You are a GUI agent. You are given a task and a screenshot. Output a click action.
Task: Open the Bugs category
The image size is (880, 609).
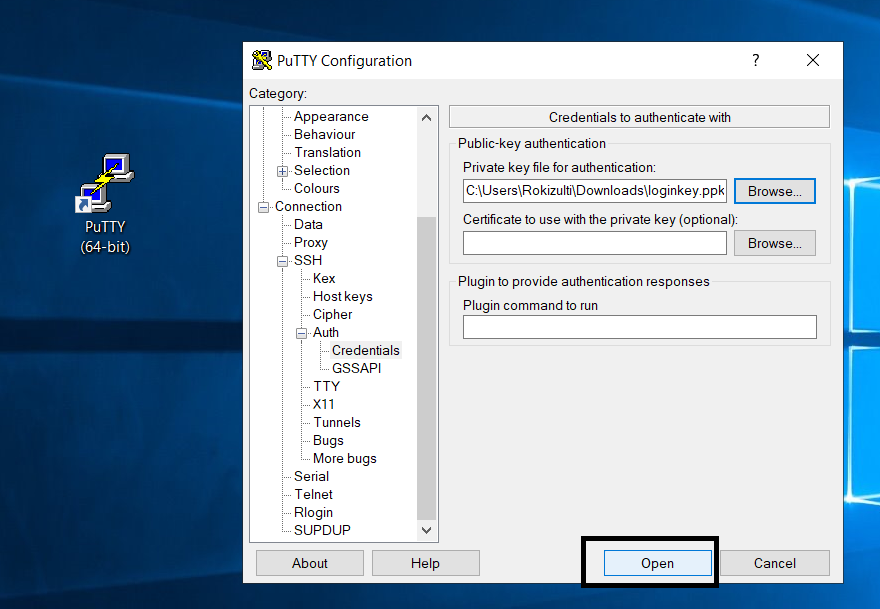[328, 439]
